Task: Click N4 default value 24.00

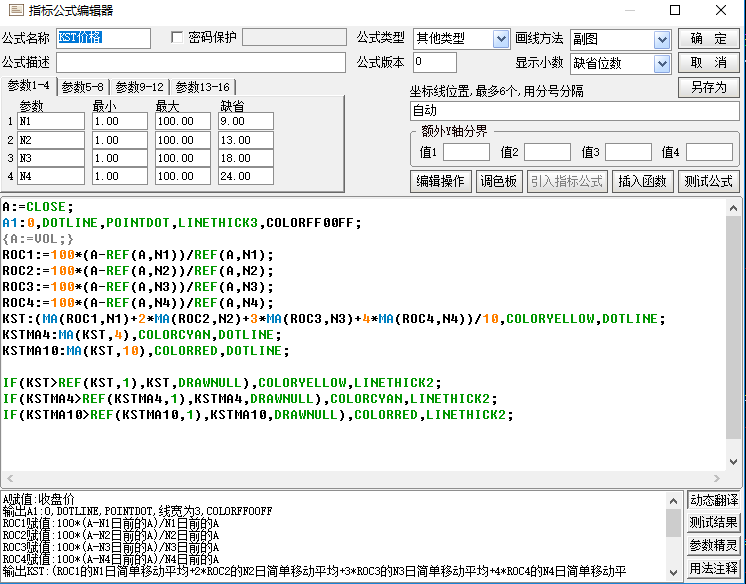Action: point(246,176)
